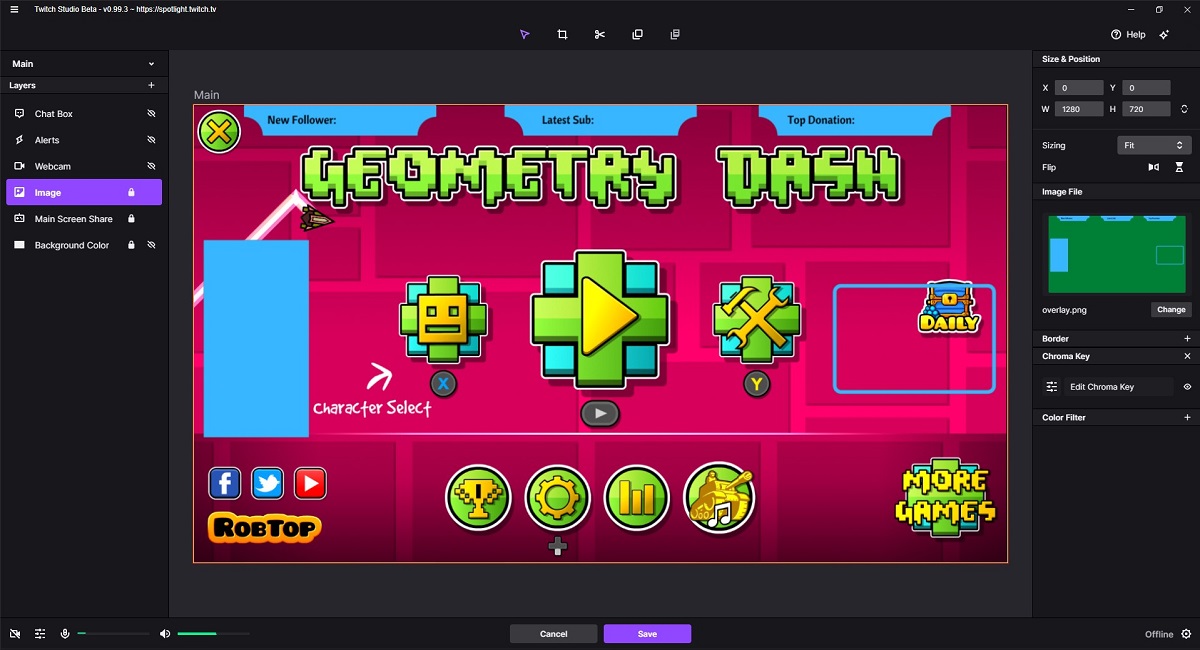Select the scissors cut tool
The width and height of the screenshot is (1200, 650).
pyautogui.click(x=600, y=34)
